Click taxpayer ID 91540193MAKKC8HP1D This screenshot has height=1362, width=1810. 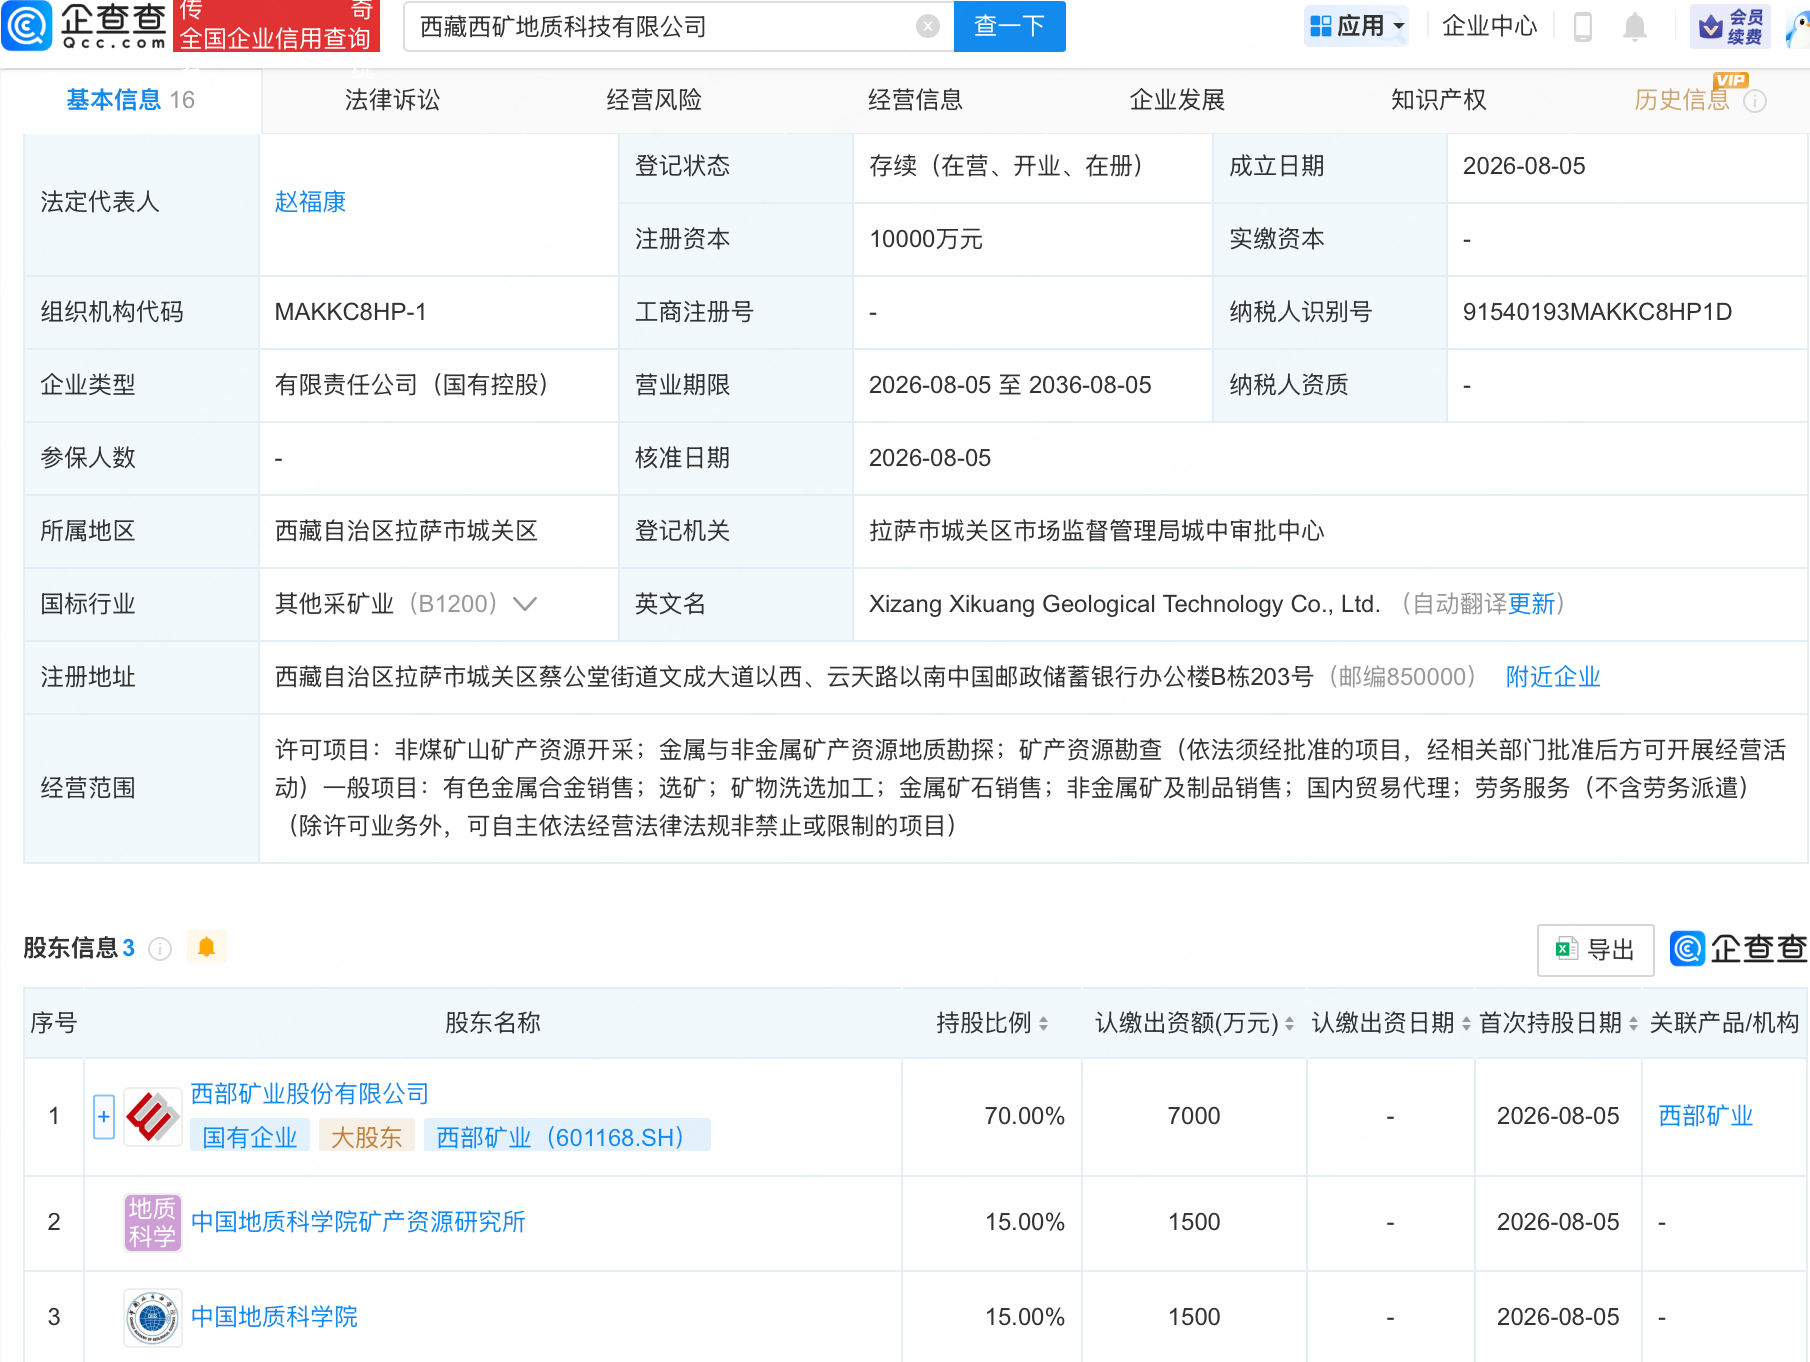pyautogui.click(x=1597, y=312)
